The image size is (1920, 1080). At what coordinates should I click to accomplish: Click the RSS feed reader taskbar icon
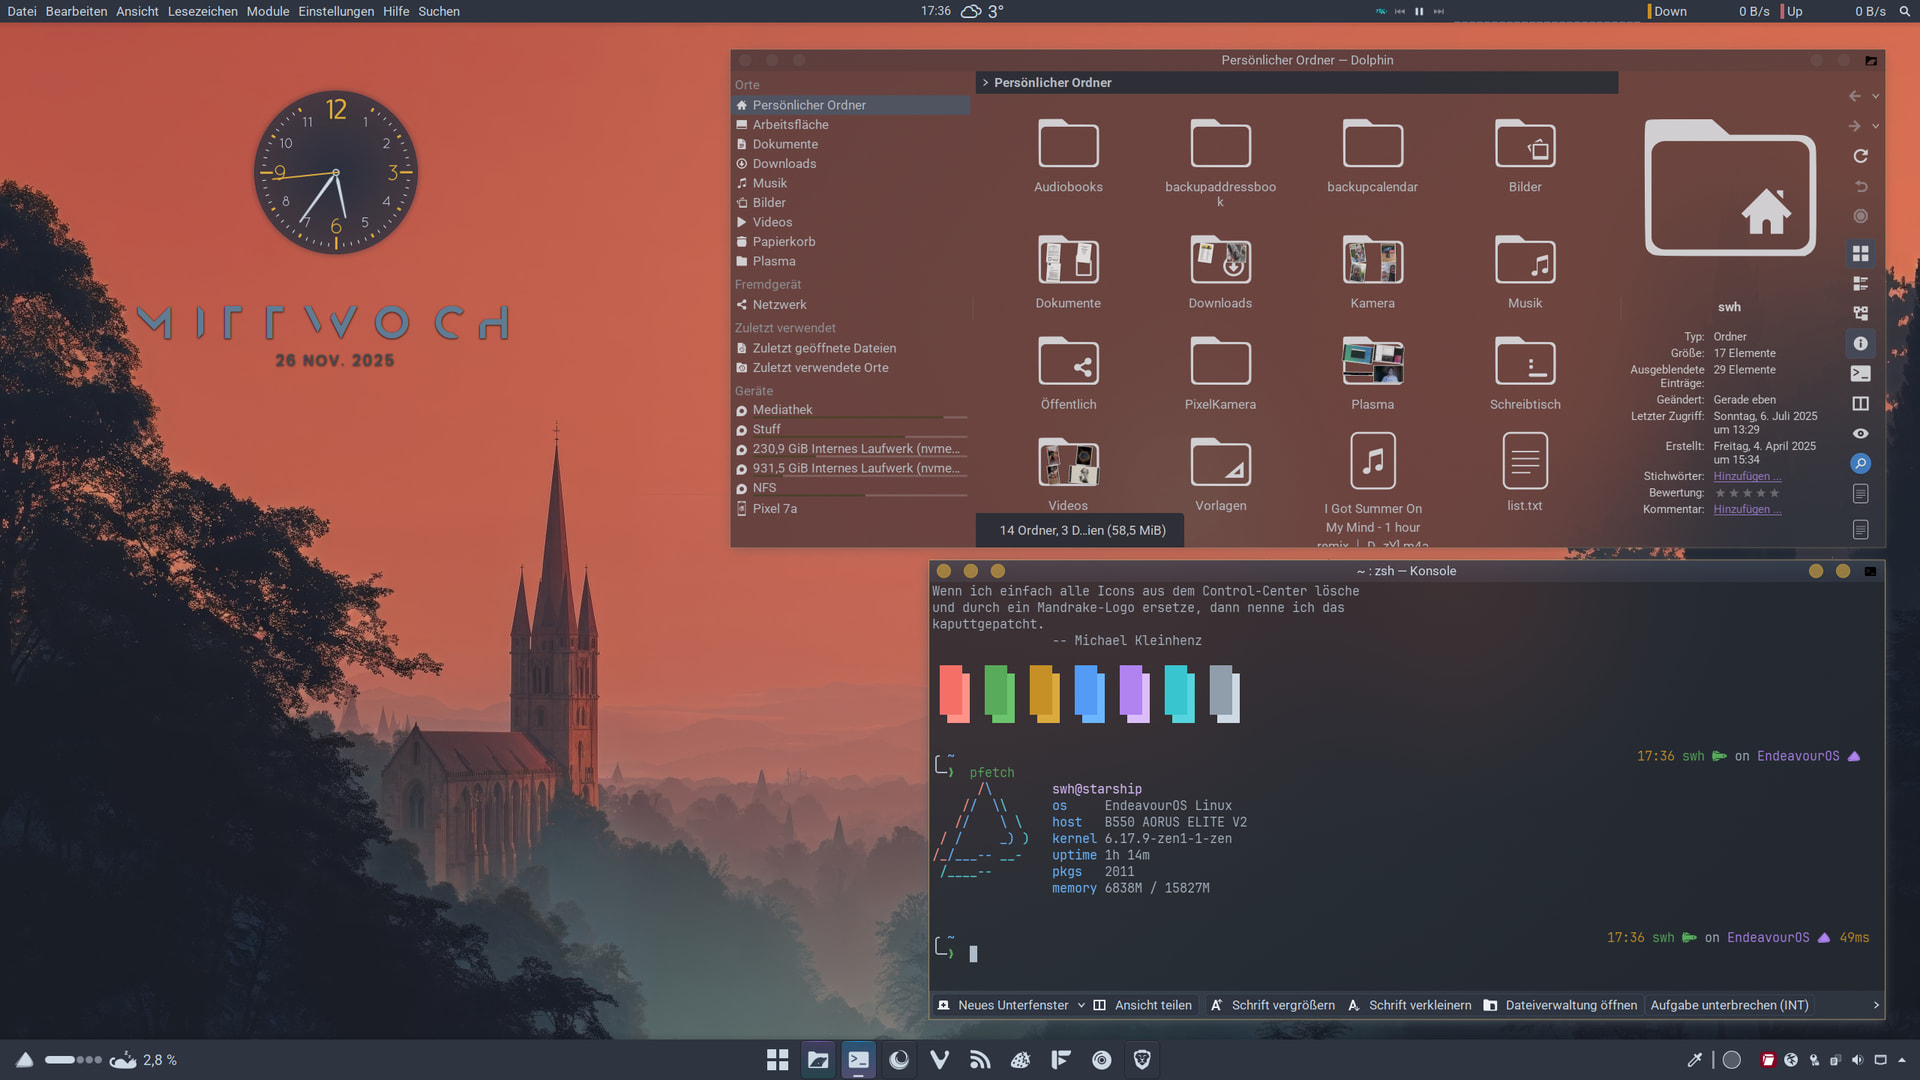tap(980, 1060)
